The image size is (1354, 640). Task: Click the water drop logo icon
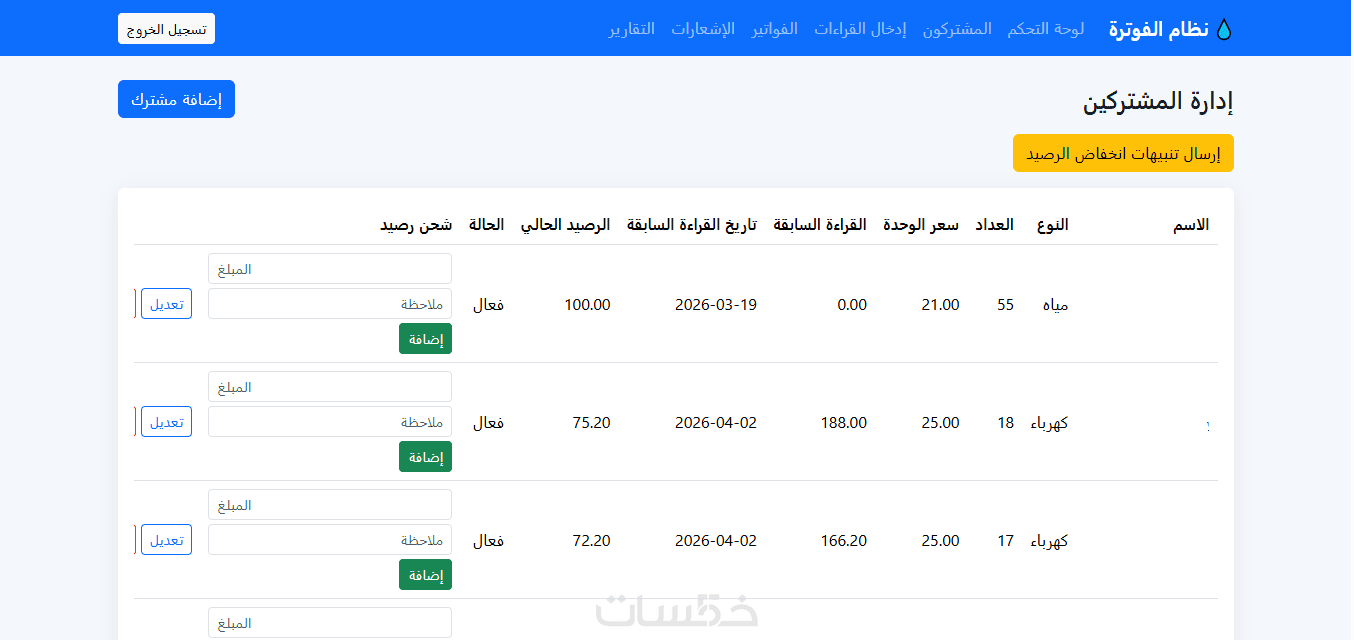[x=1224, y=29]
